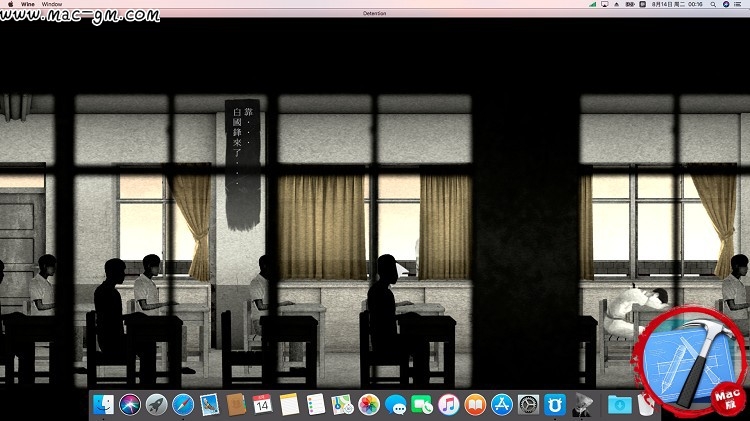
Task: Click the student asleep on desk
Action: (635, 311)
